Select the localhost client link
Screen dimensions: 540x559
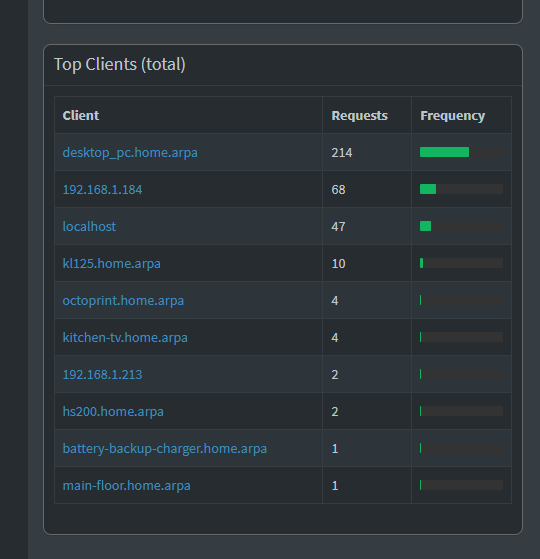[x=89, y=226]
